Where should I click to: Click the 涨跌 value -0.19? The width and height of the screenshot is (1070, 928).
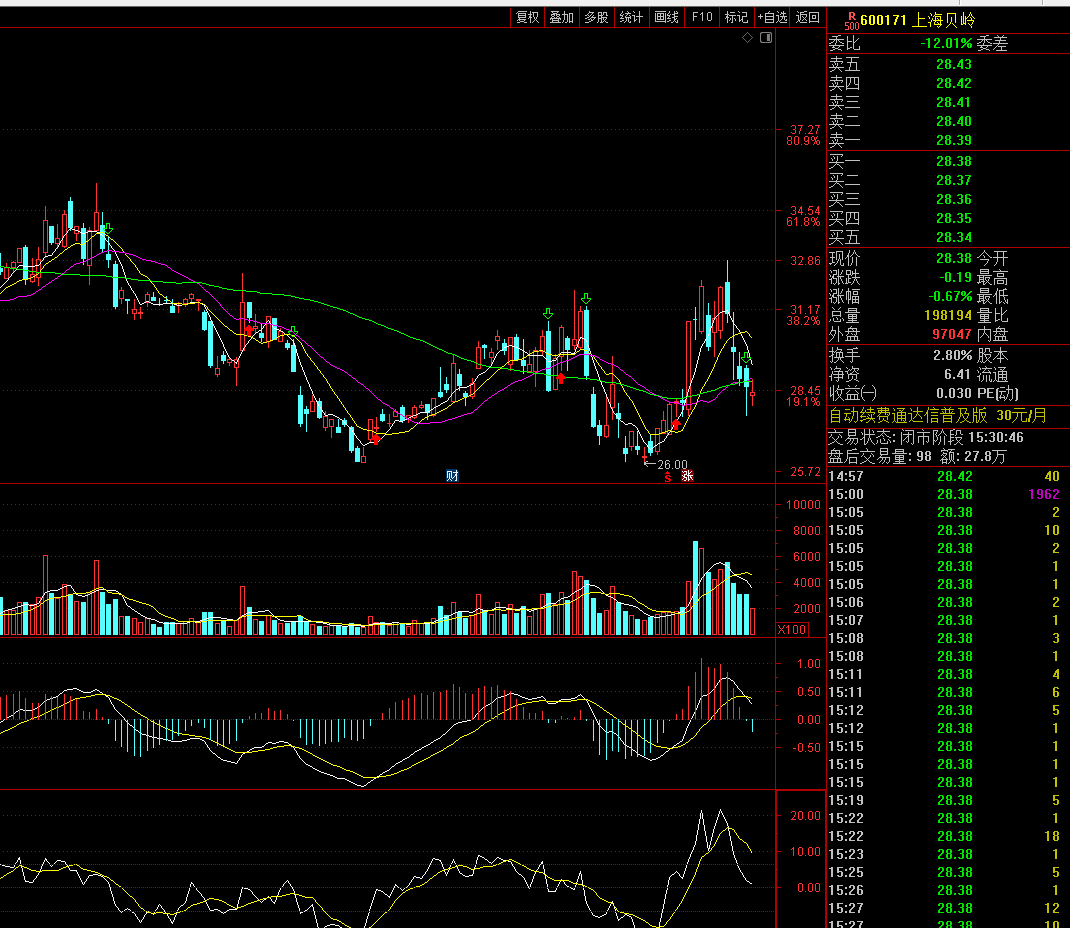(x=955, y=278)
